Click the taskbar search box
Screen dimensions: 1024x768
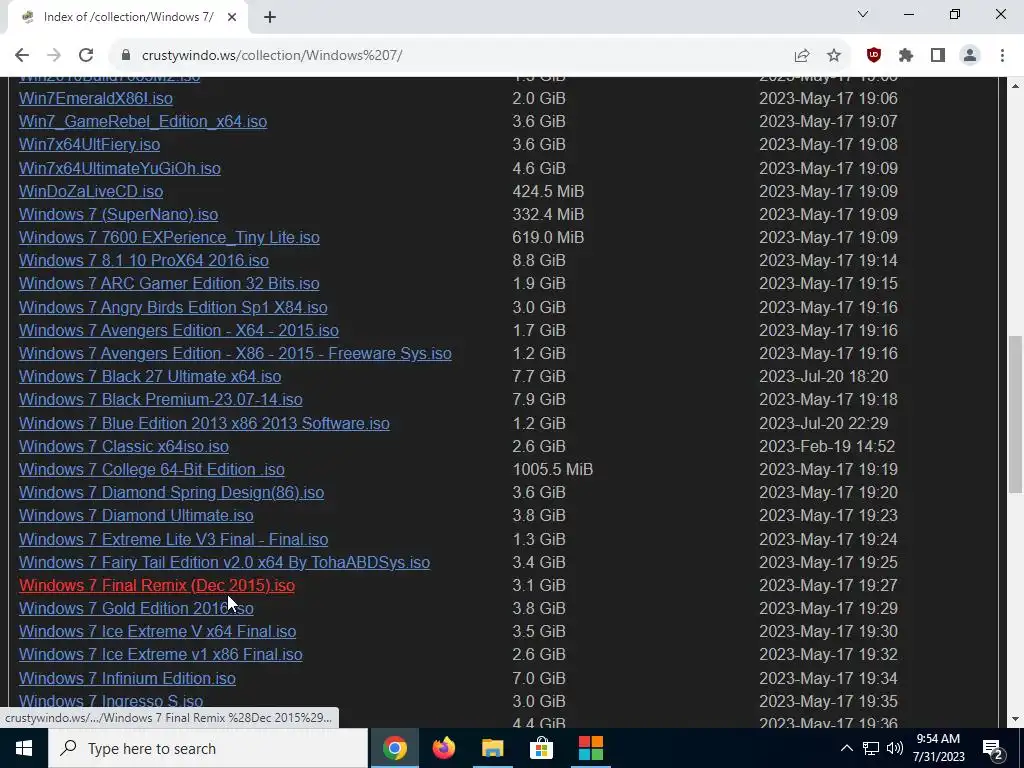(x=208, y=748)
